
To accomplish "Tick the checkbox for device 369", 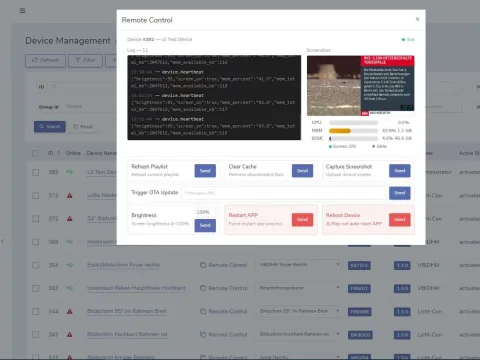I will click(x=35, y=242).
